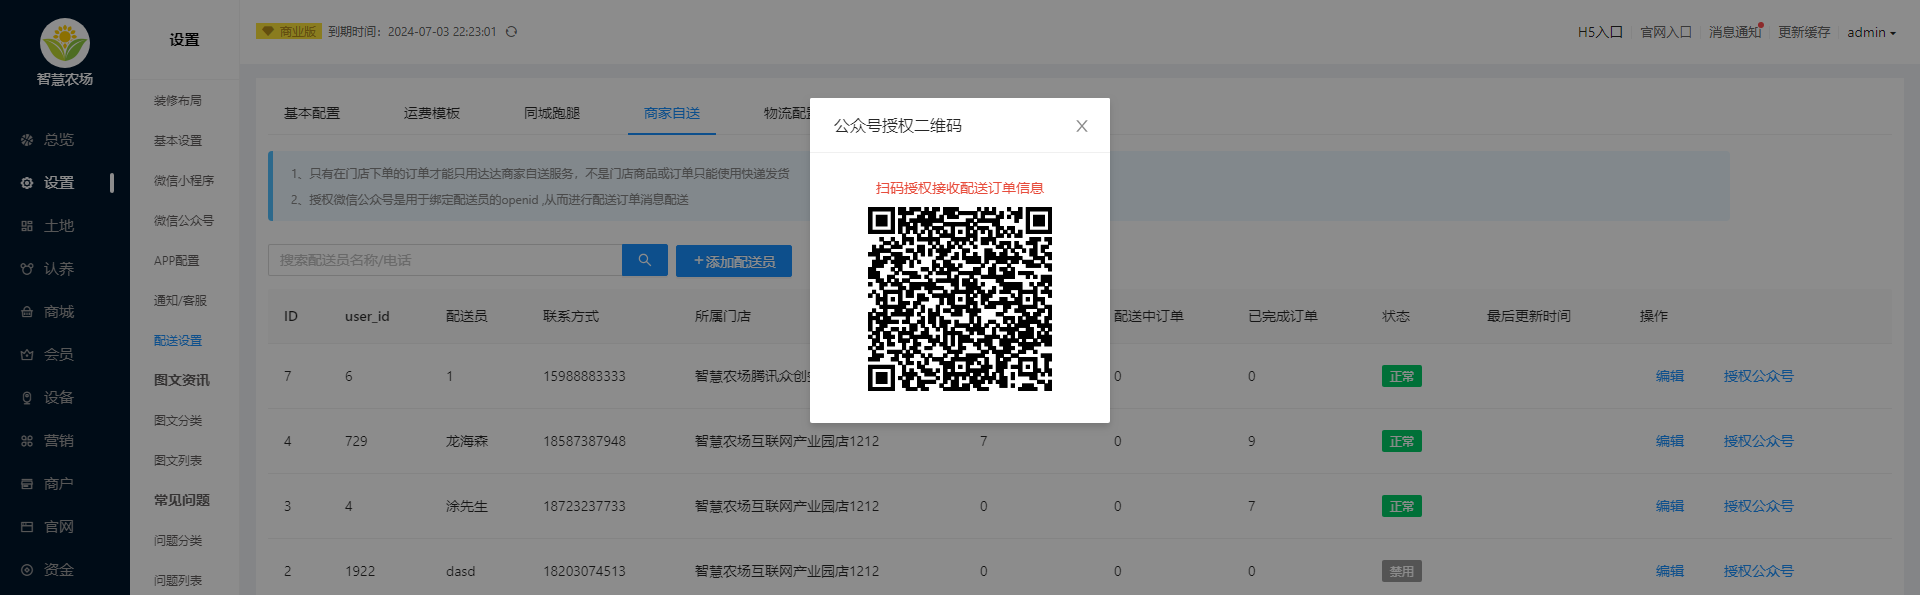Click the search magnifier button
This screenshot has height=595, width=1920.
[x=645, y=260]
